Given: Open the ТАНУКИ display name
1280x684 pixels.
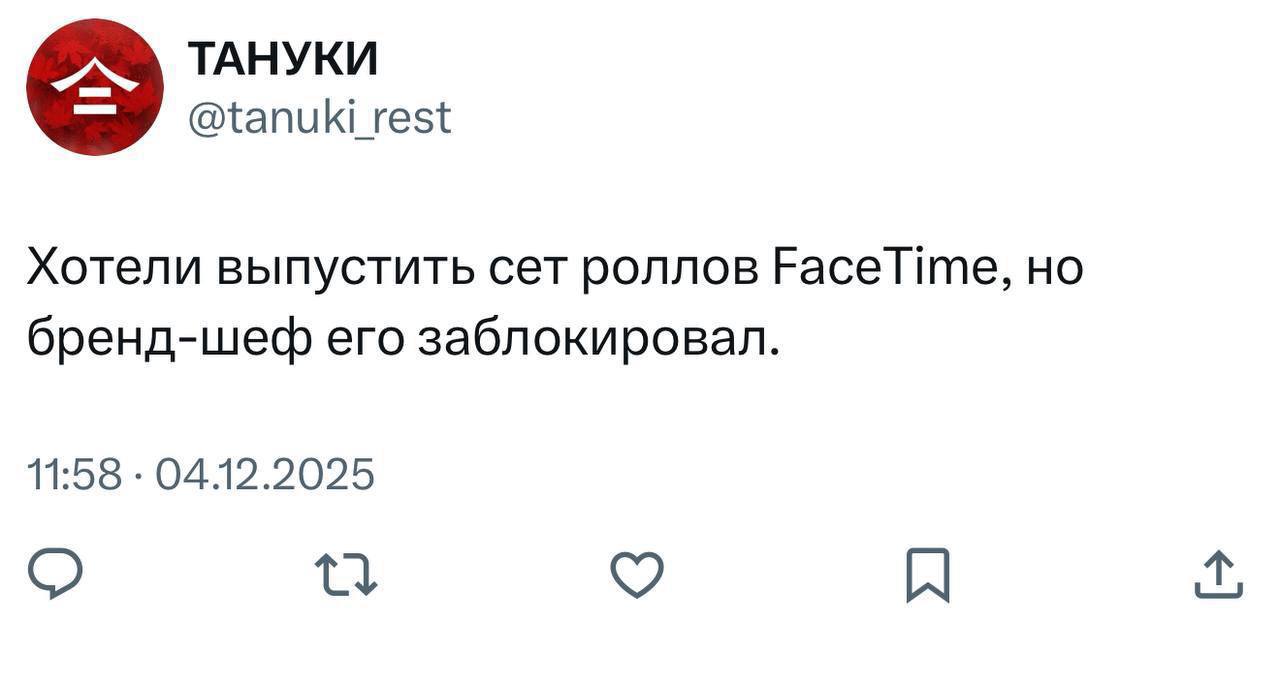Looking at the screenshot, I should (x=283, y=62).
